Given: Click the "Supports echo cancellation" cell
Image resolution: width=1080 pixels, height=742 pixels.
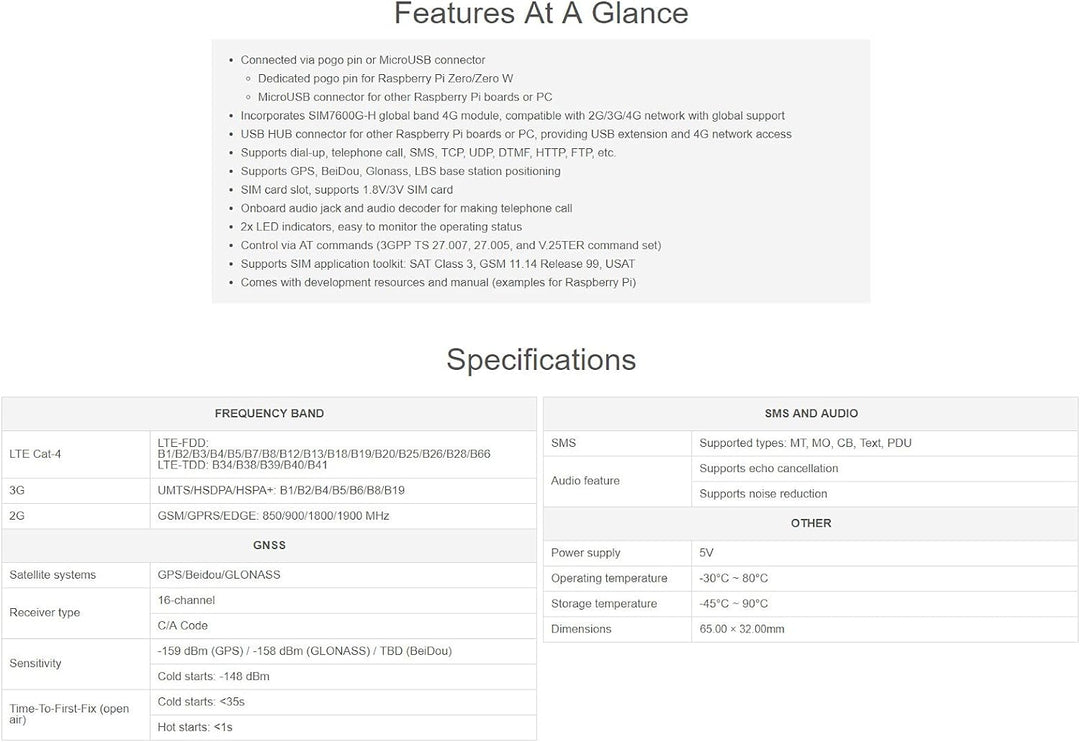Looking at the screenshot, I should [x=768, y=468].
